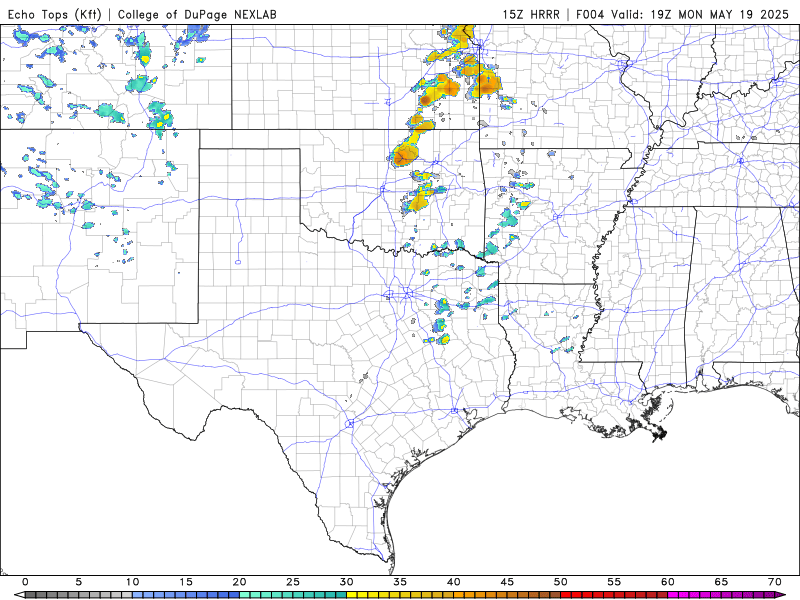The width and height of the screenshot is (800, 600).
Task: Click the "College of DuPage NEXLAB" label
Action: 197,14
